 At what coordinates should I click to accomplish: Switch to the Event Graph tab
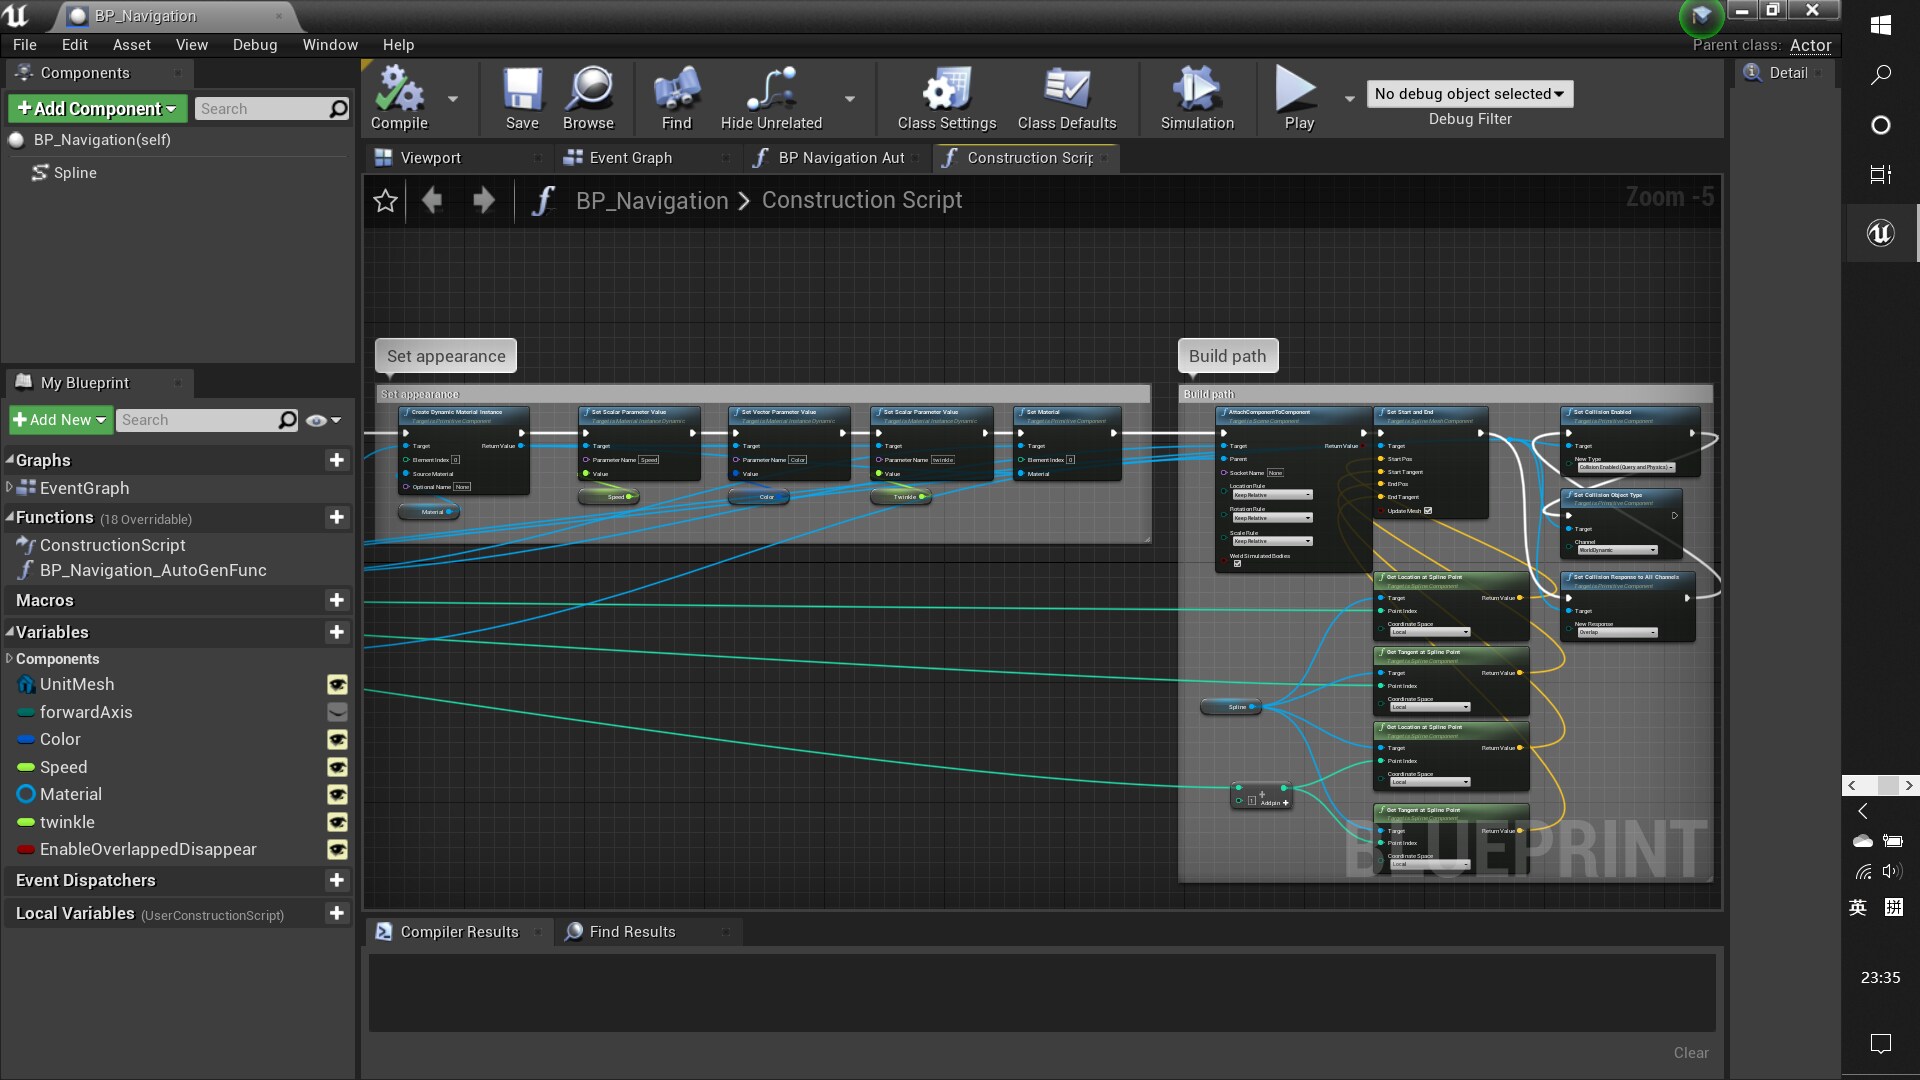[x=630, y=158]
